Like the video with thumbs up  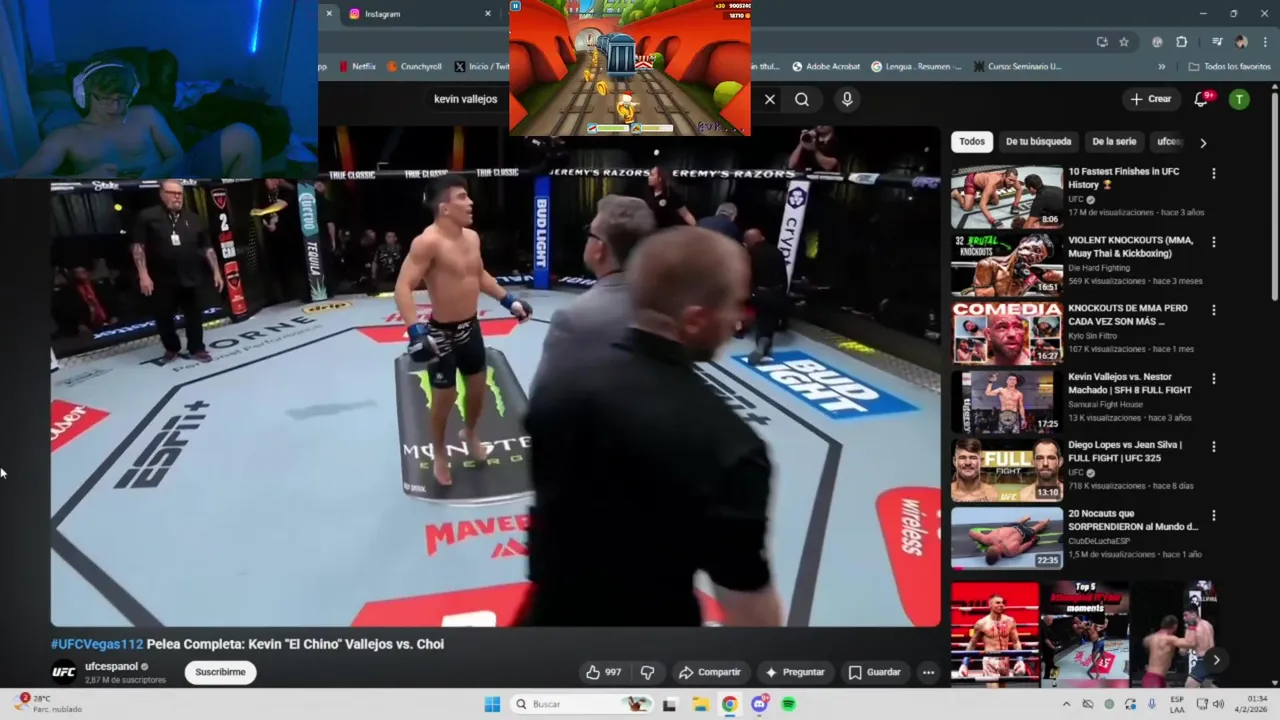coord(603,672)
